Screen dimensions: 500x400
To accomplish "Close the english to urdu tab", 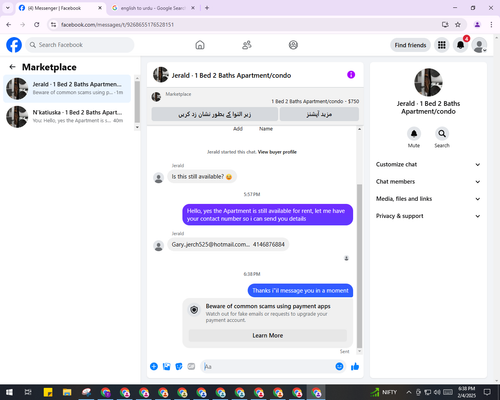I will (x=193, y=8).
